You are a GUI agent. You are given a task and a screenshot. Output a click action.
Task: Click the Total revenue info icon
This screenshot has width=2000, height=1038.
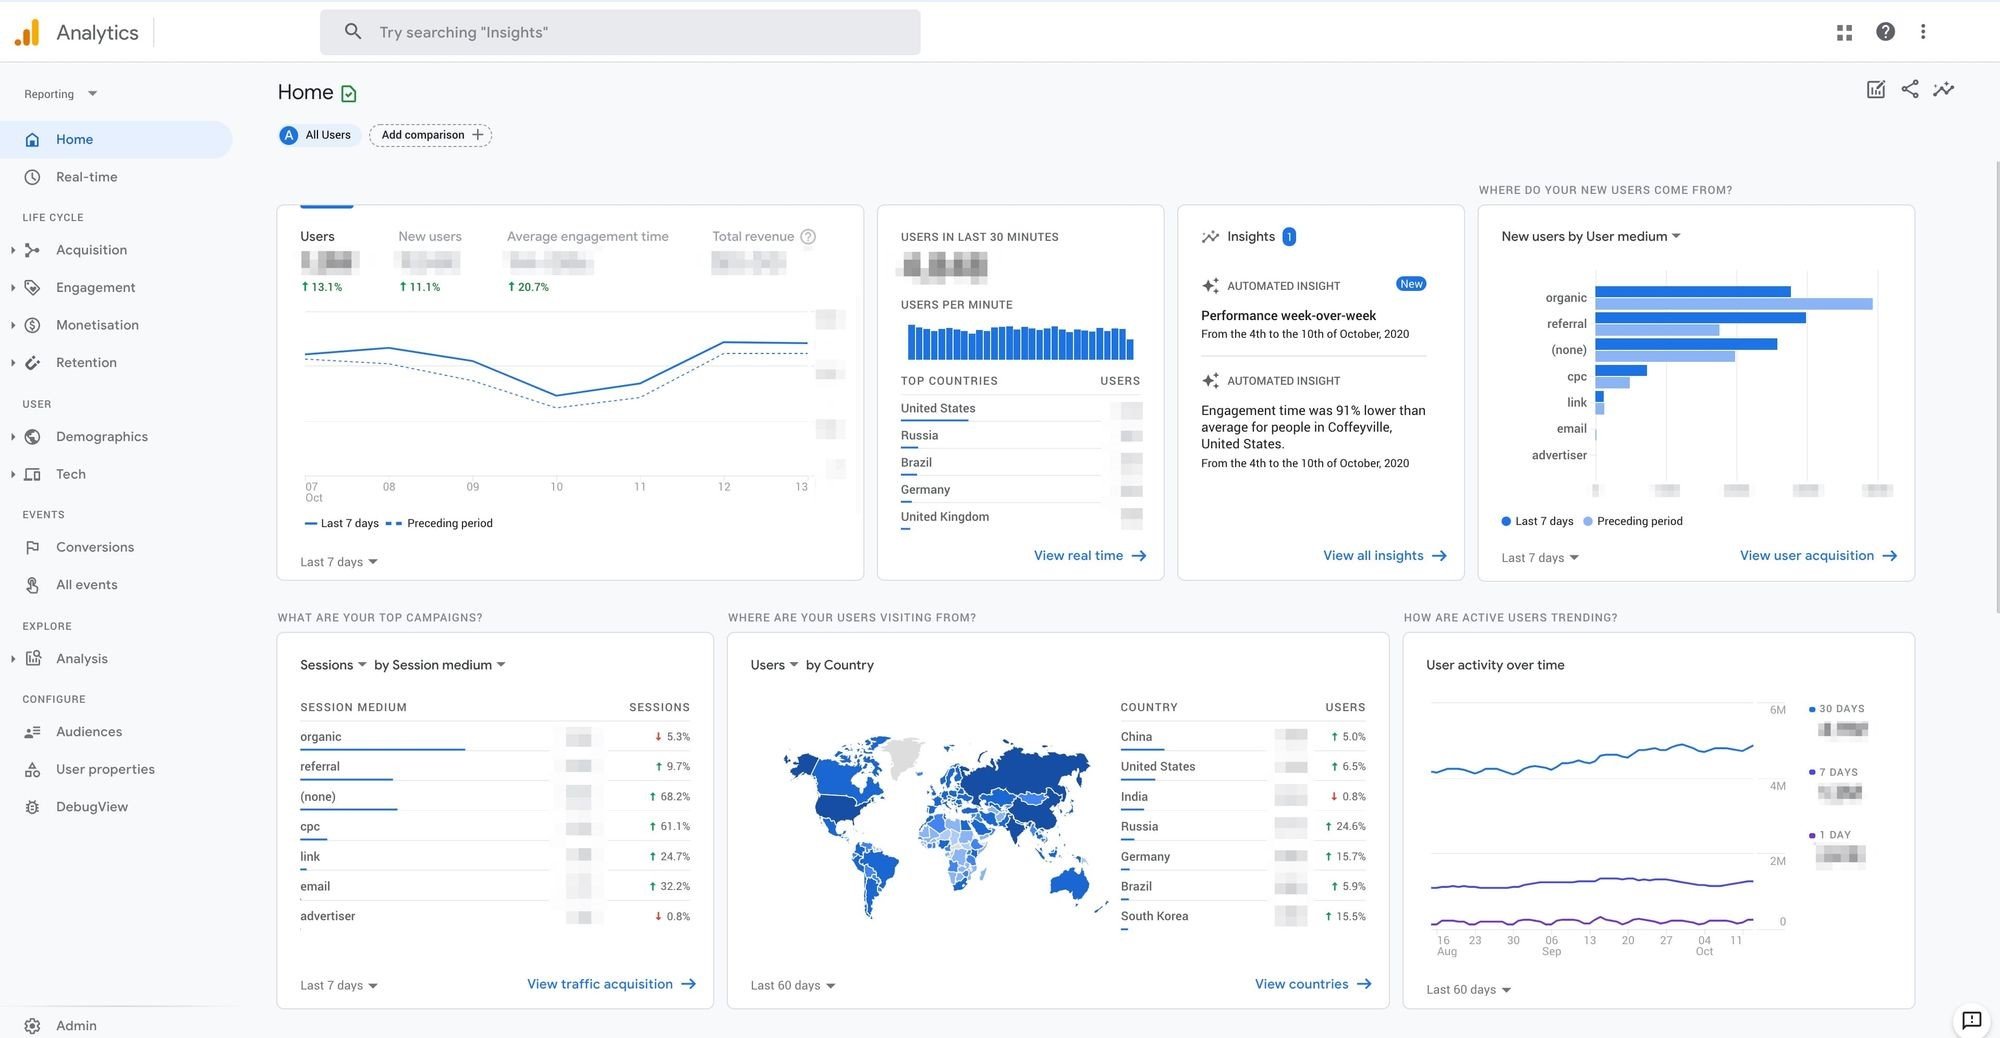coord(808,237)
